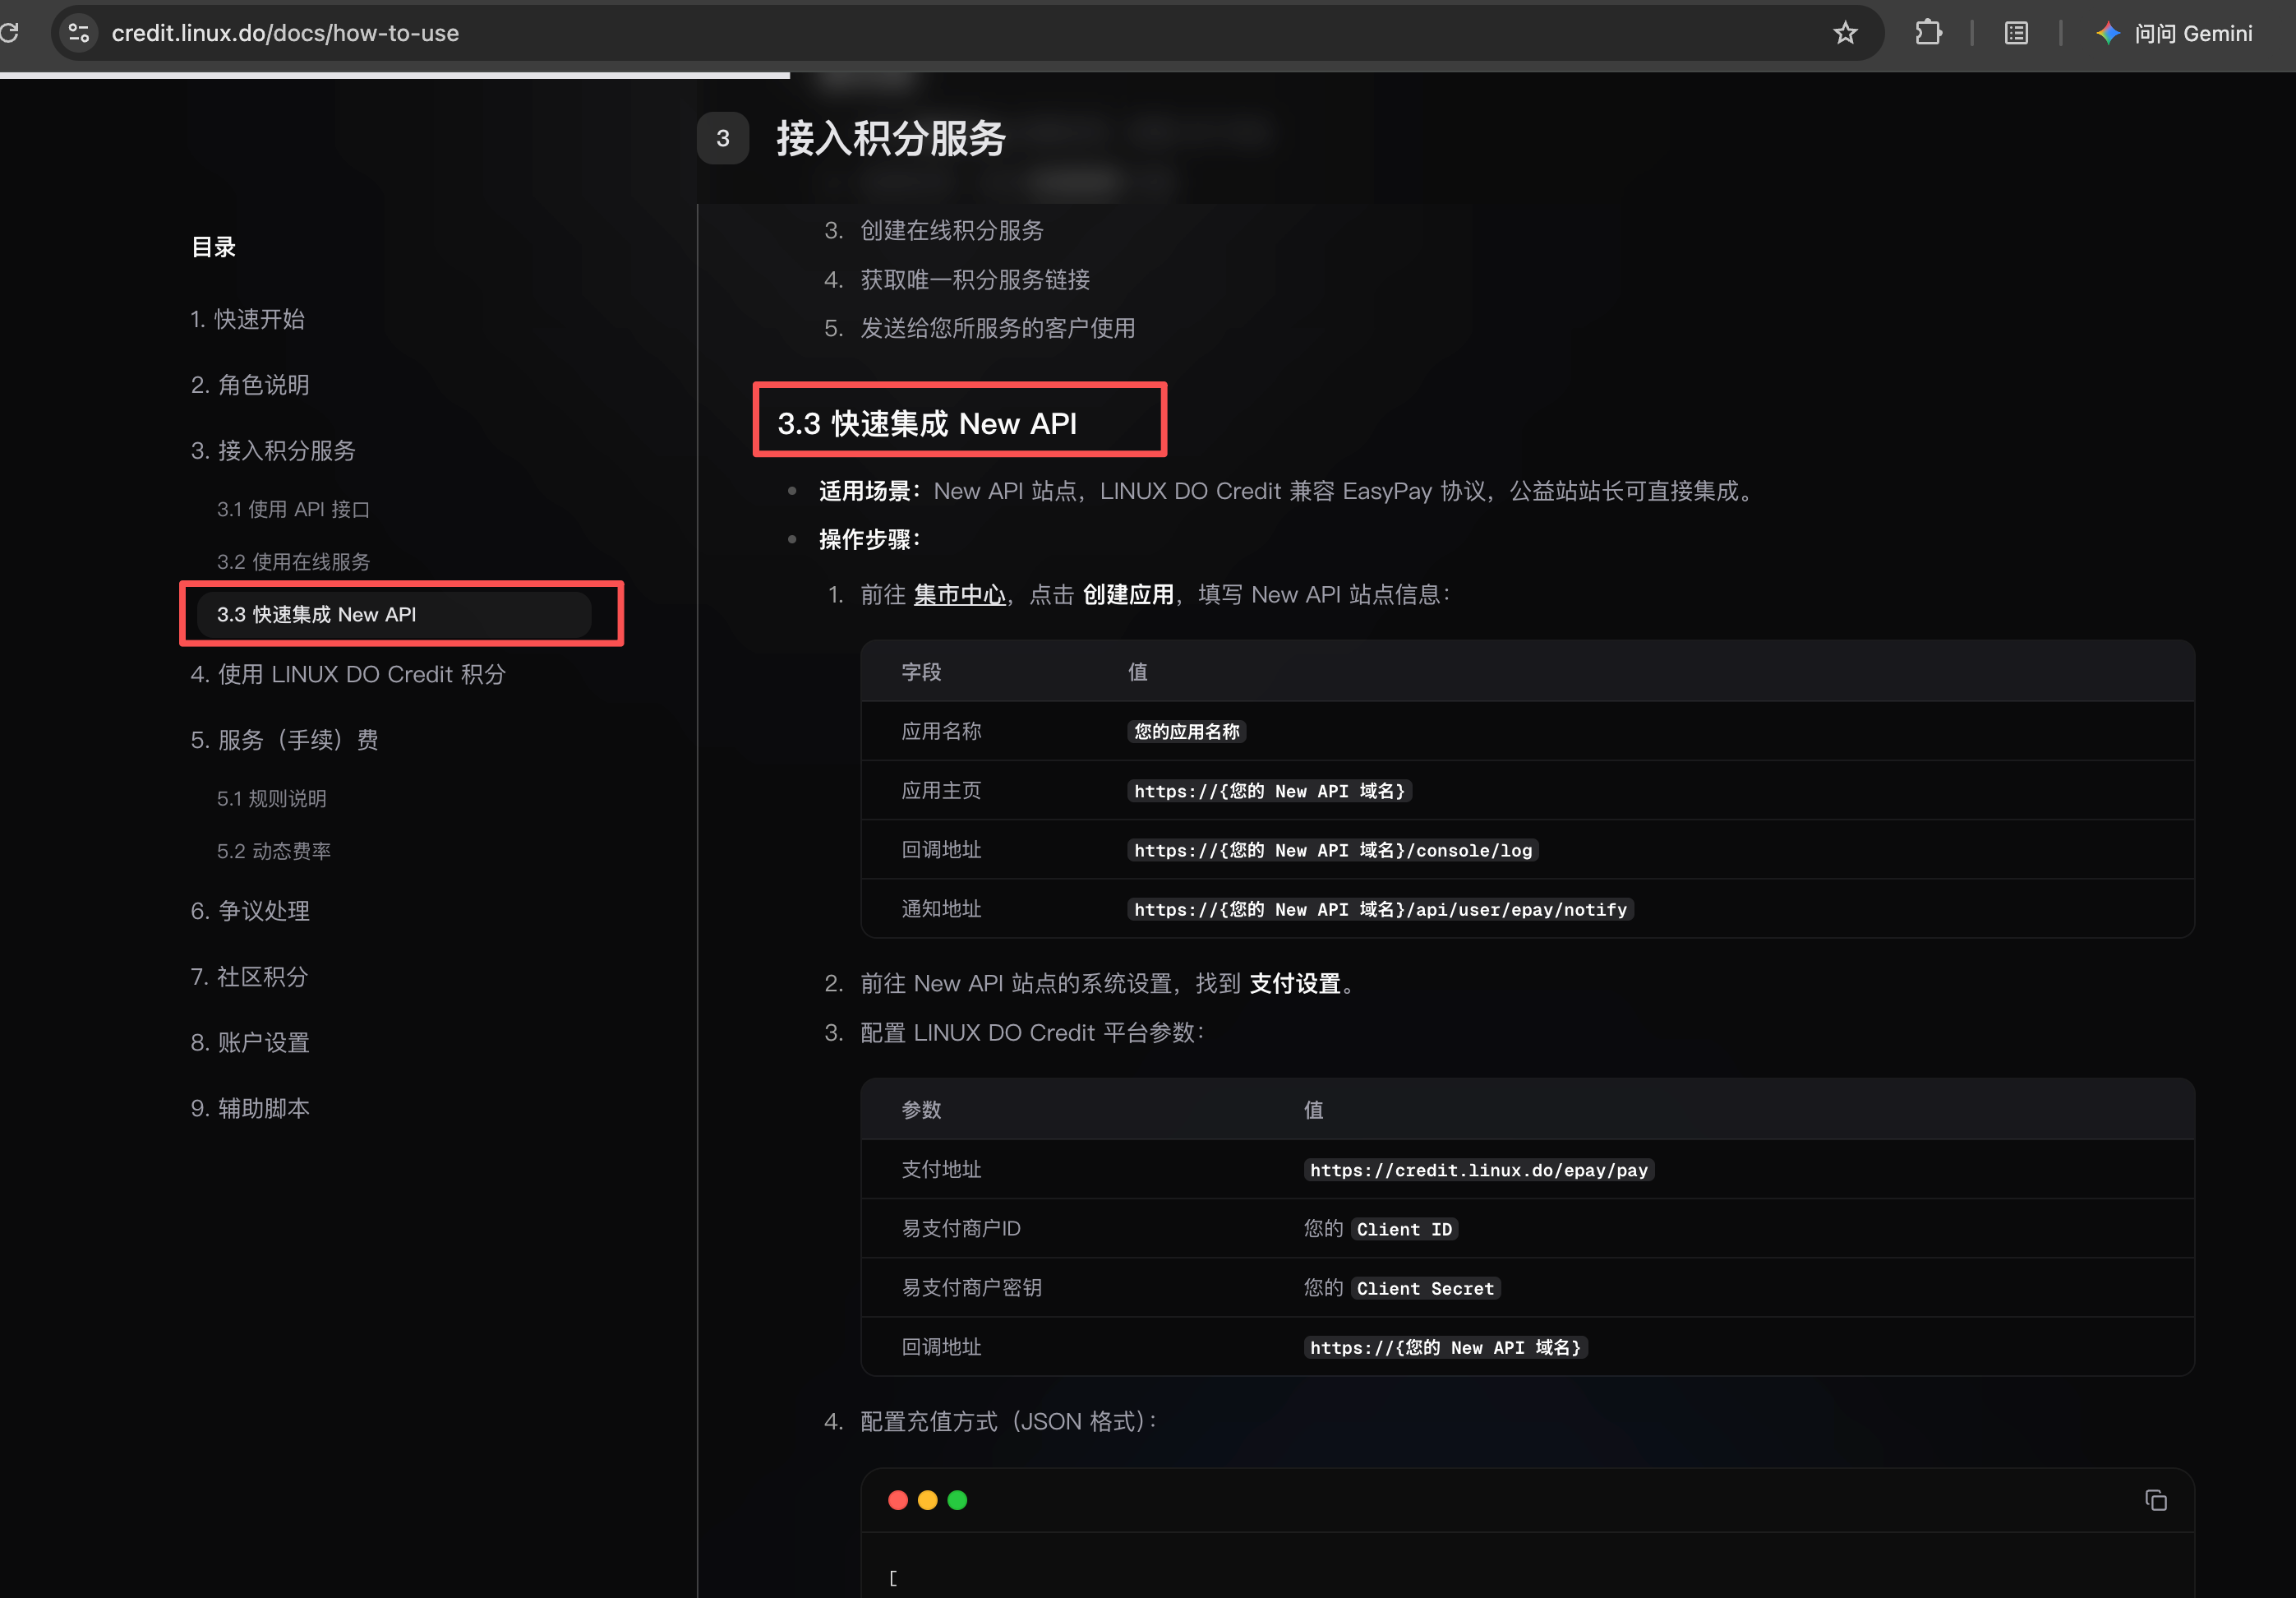Click list item 创建在线积分服务
The width and height of the screenshot is (2296, 1598).
coord(952,231)
